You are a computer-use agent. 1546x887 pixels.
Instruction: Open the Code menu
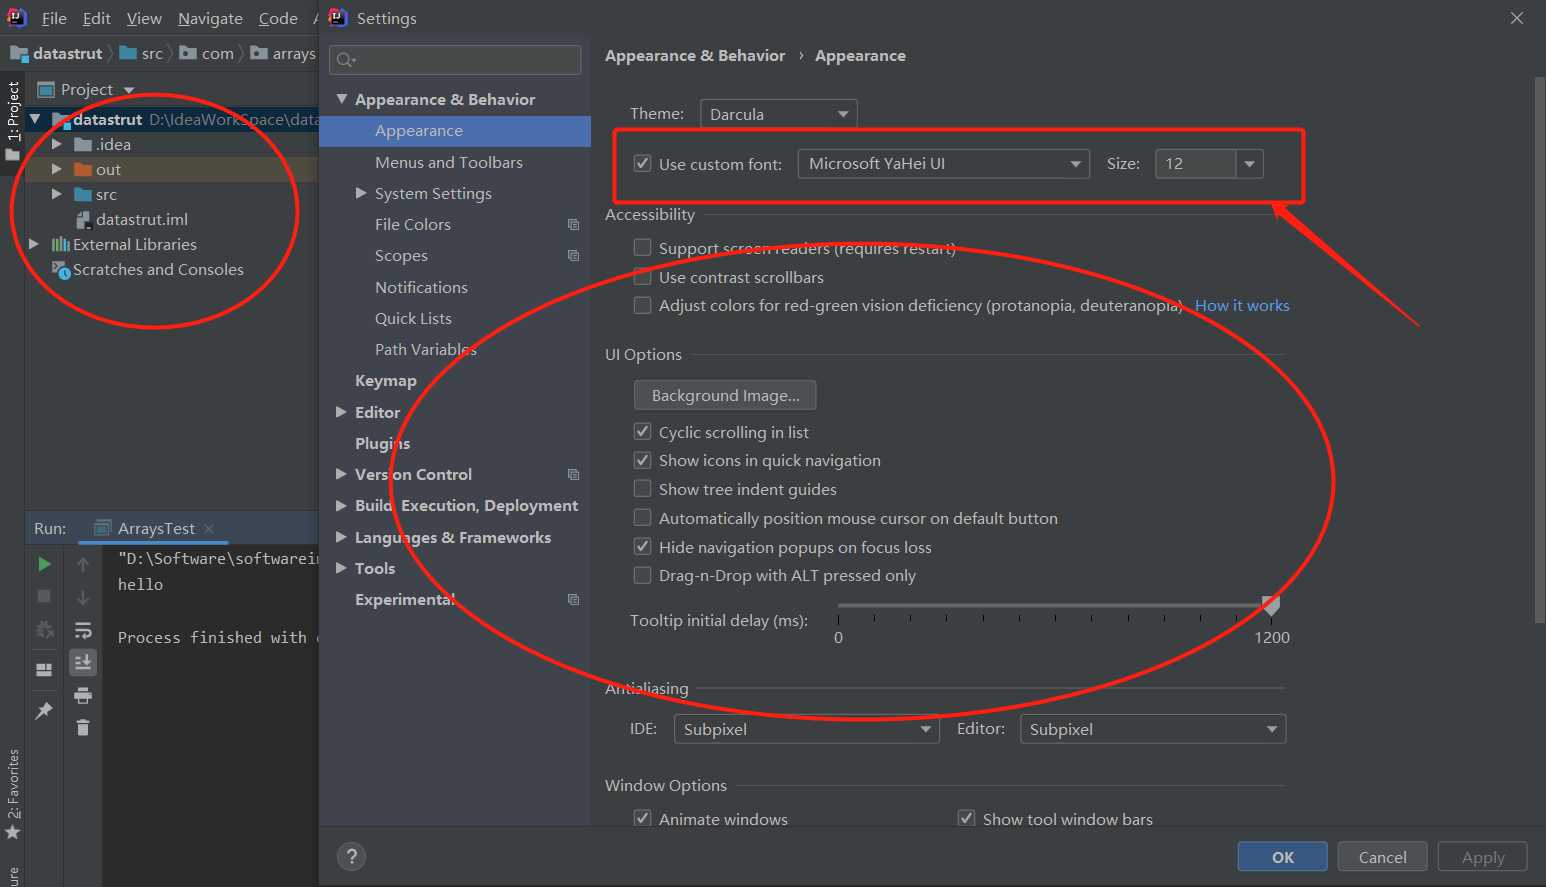pos(278,18)
